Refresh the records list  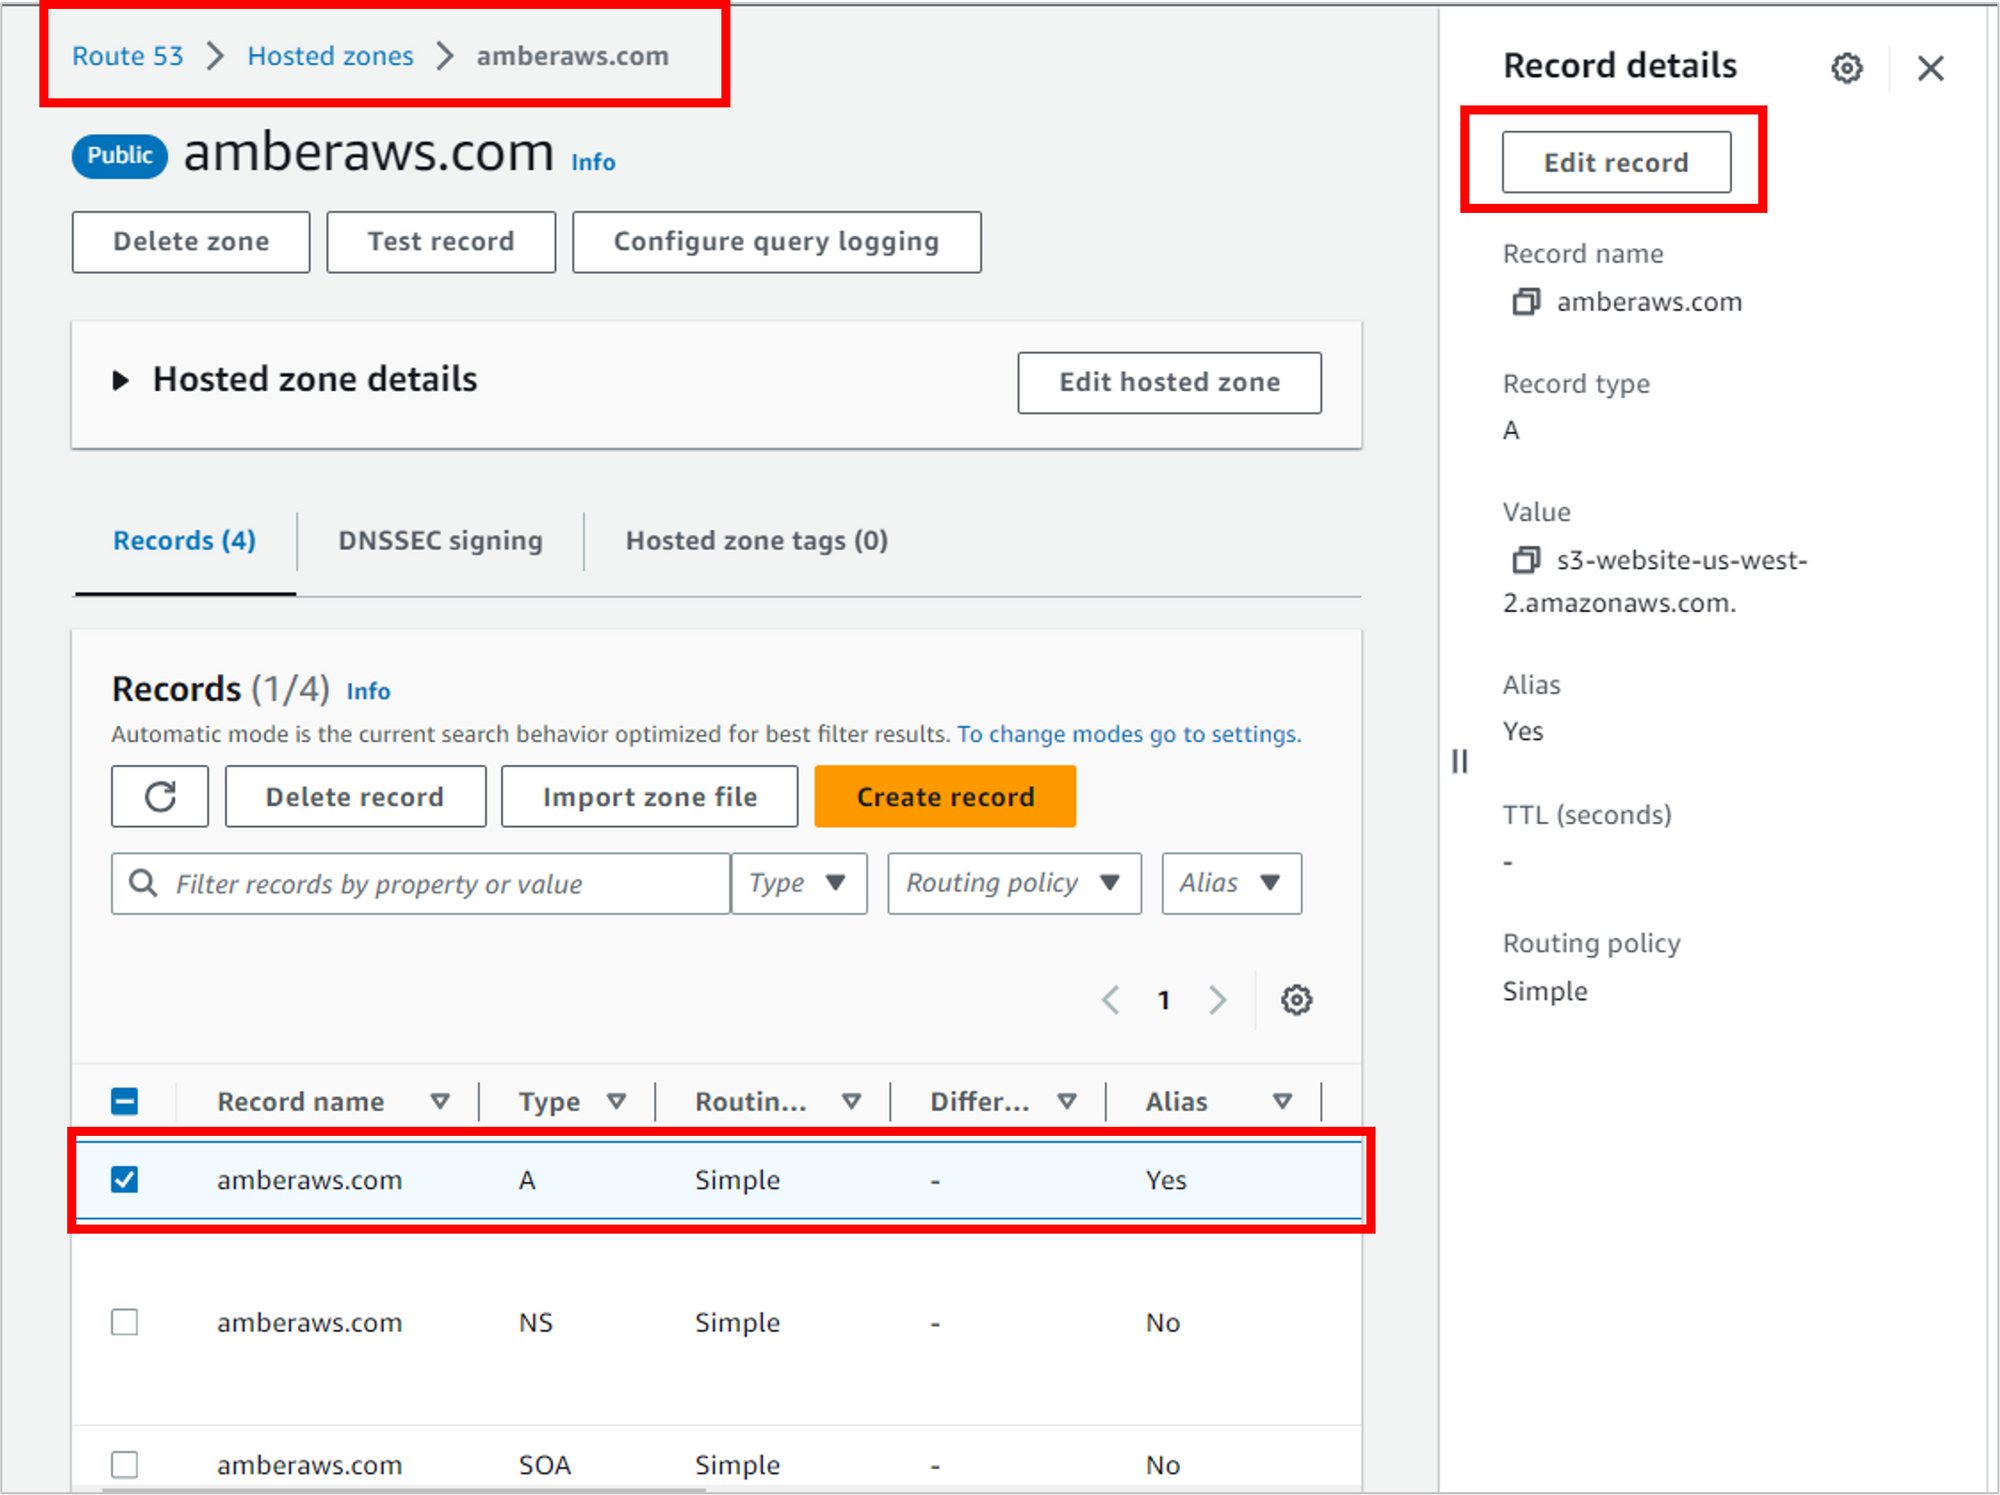(160, 796)
